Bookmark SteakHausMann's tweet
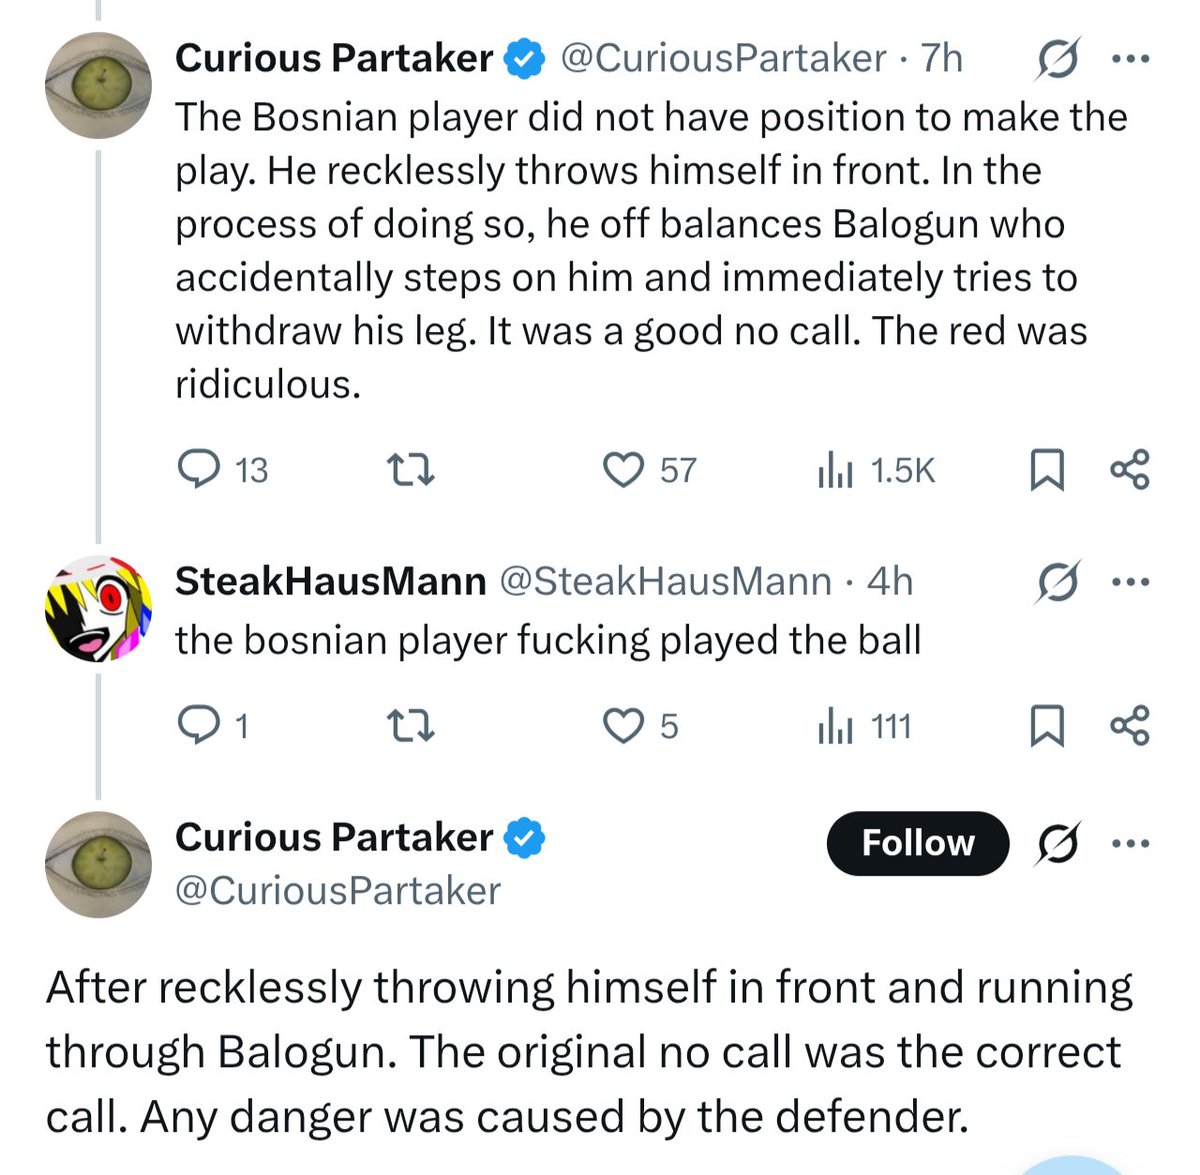This screenshot has height=1175, width=1200. click(1046, 726)
